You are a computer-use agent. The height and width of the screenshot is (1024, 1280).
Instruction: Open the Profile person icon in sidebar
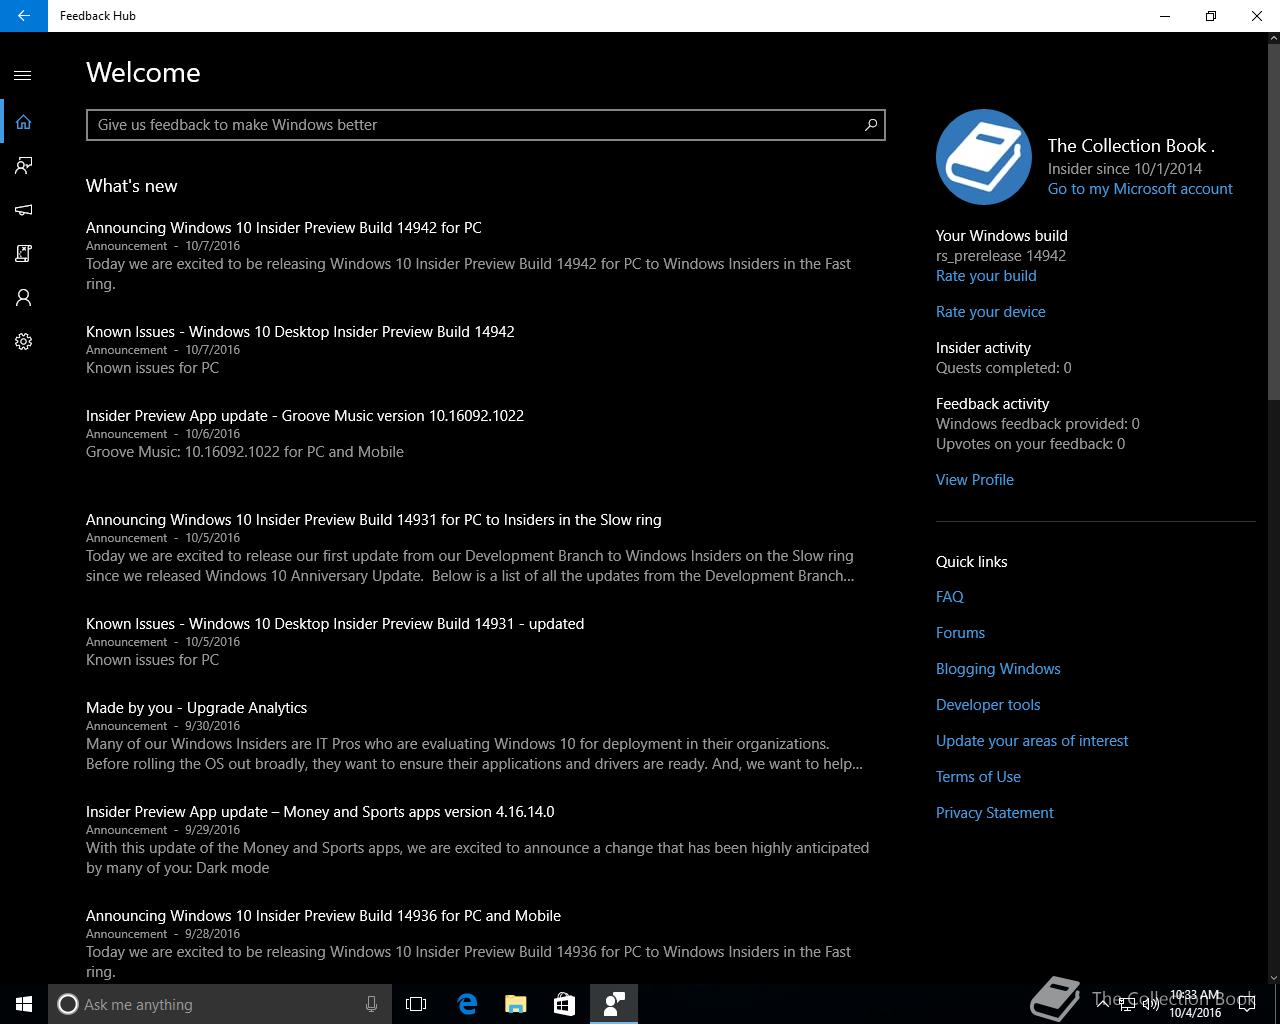click(x=23, y=298)
